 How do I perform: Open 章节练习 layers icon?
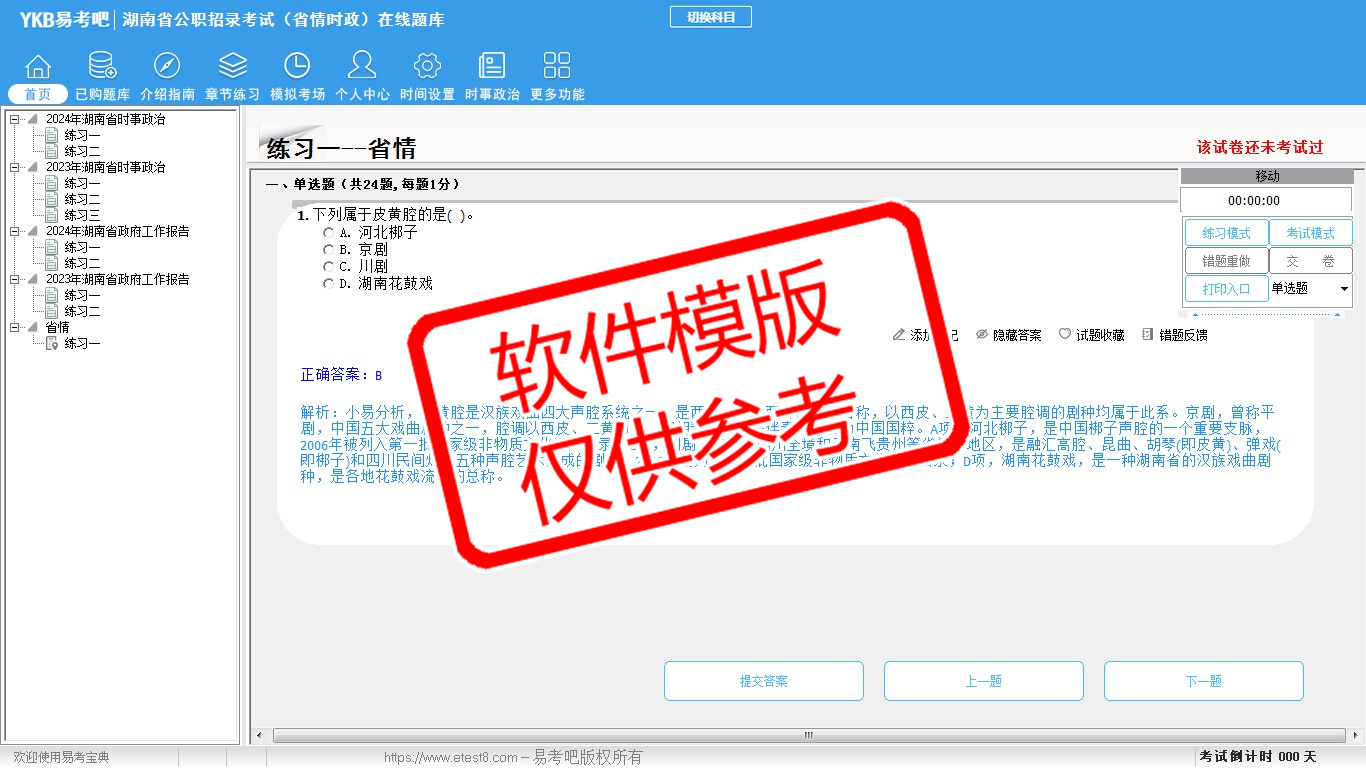232,67
